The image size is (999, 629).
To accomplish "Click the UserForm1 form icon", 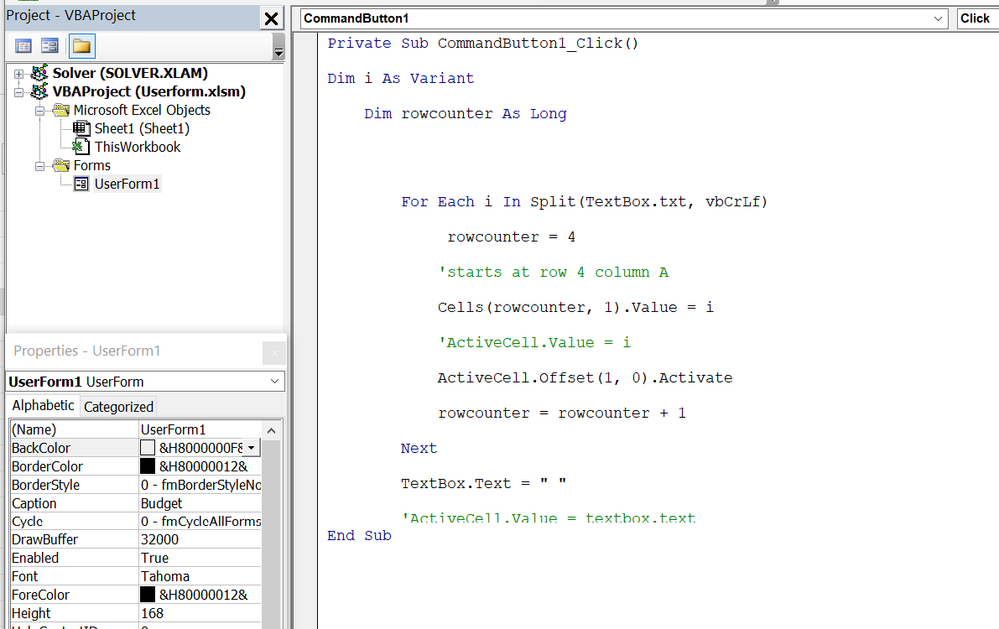I will point(80,183).
